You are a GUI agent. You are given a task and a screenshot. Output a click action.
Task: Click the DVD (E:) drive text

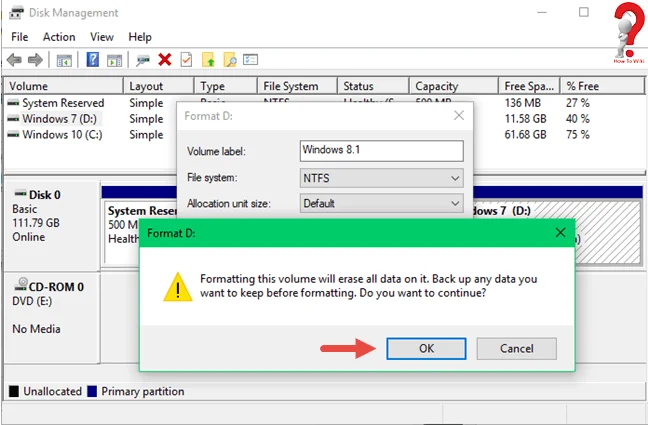point(32,301)
